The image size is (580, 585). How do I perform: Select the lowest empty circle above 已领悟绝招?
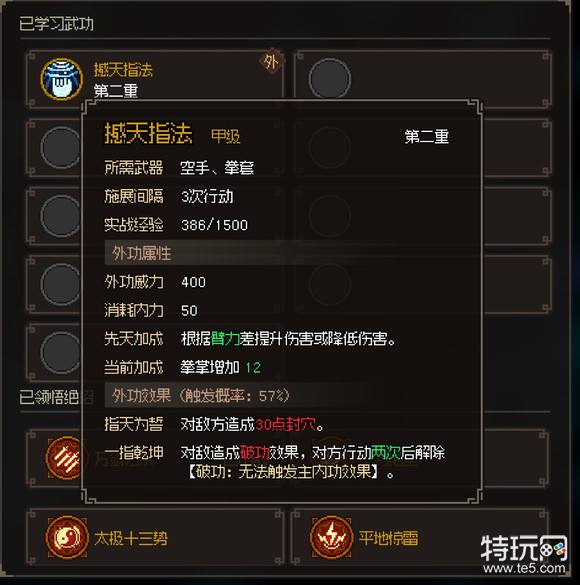pyautogui.click(x=61, y=353)
